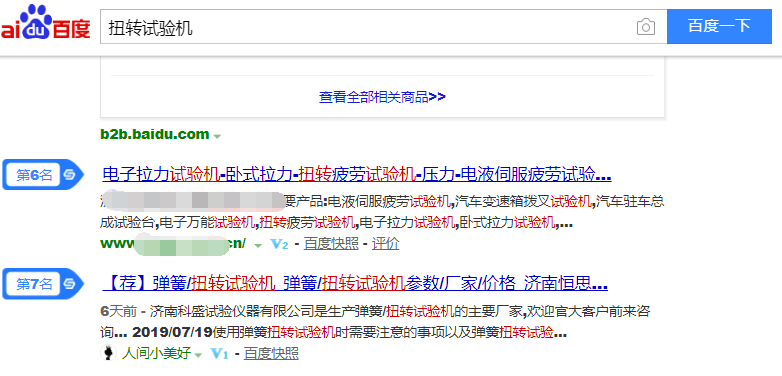Screen dimensions: 782x376
Task: Open 百度快照 for the rank 7 result
Action: click(271, 354)
